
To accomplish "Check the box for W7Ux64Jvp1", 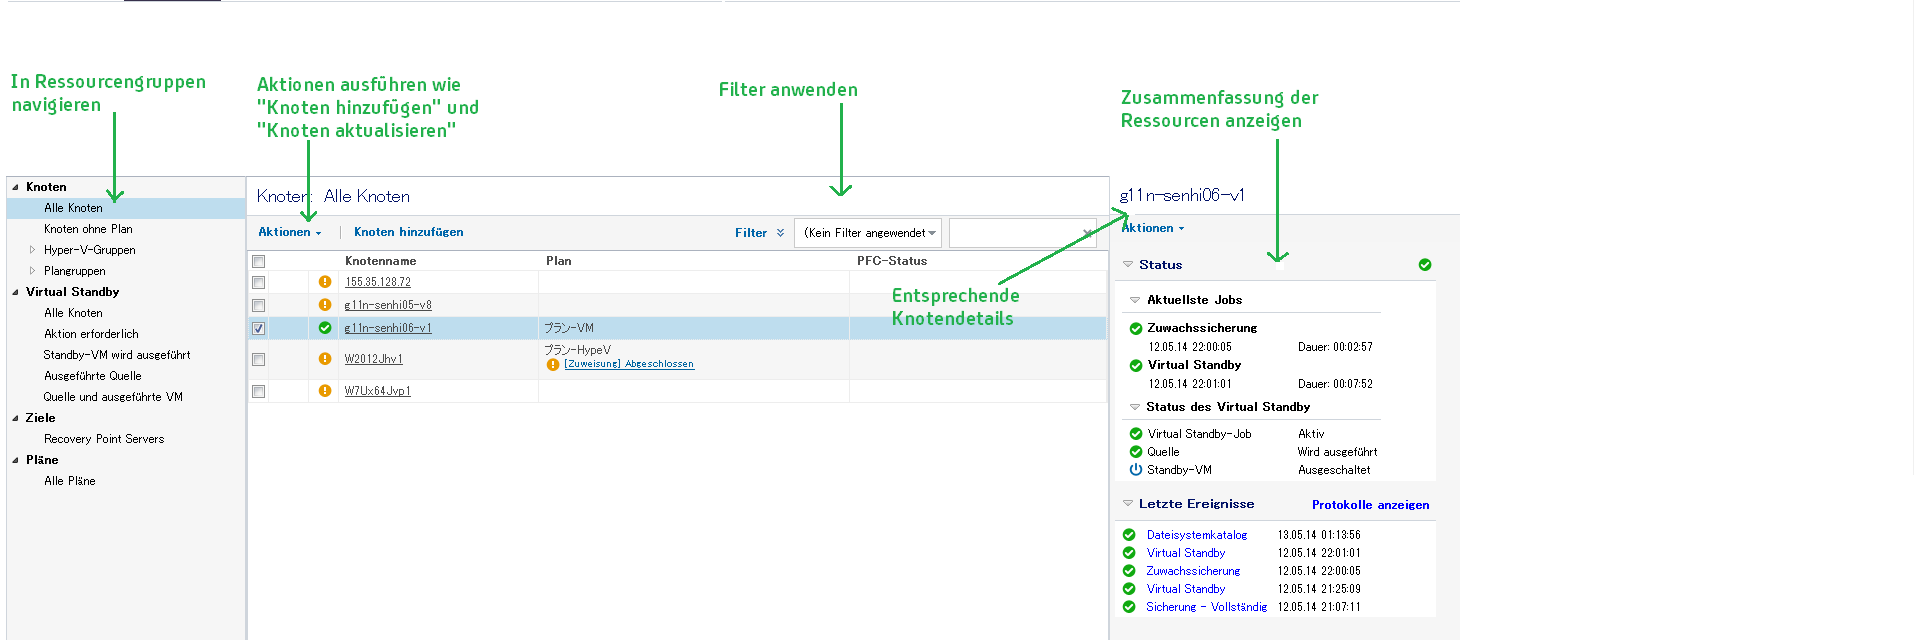I will [x=259, y=392].
